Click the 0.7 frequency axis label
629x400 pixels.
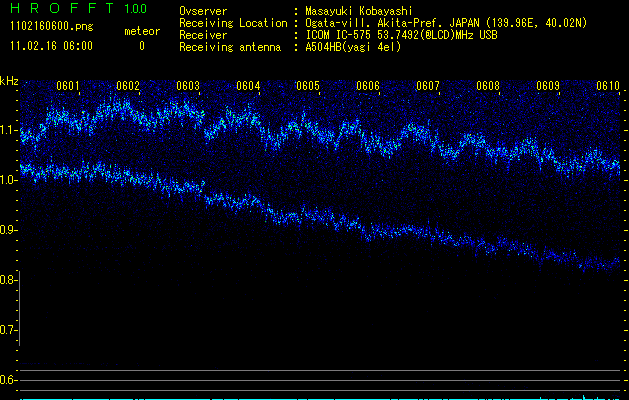tap(9, 330)
